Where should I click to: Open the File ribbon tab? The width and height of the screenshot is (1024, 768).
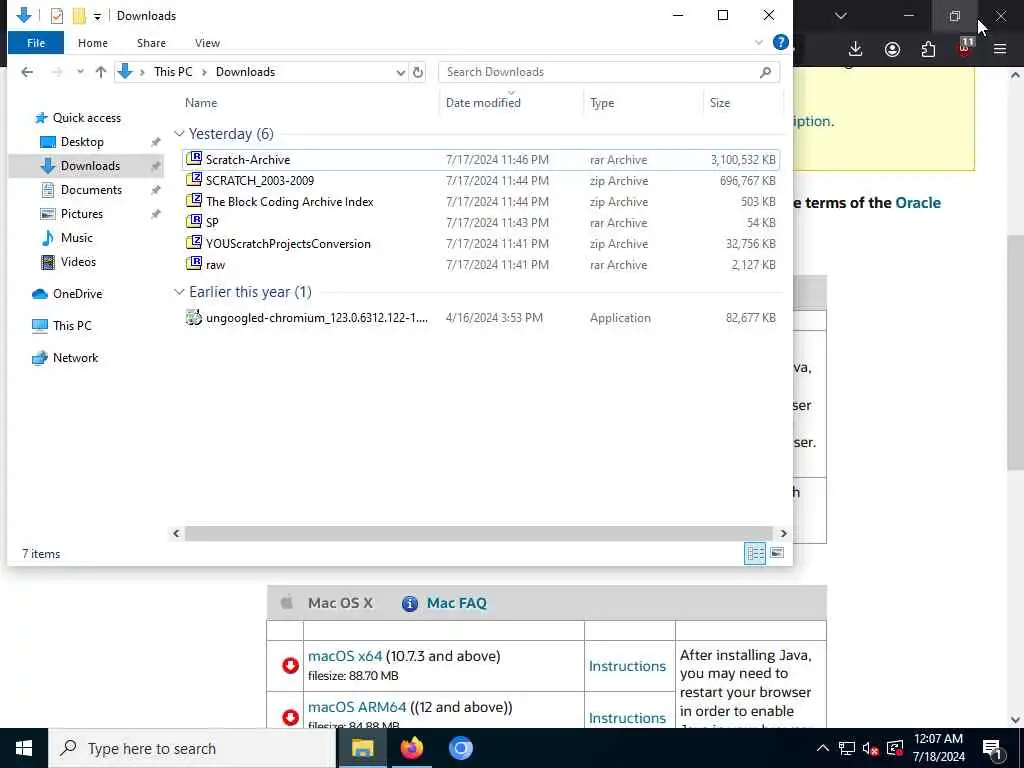point(36,43)
